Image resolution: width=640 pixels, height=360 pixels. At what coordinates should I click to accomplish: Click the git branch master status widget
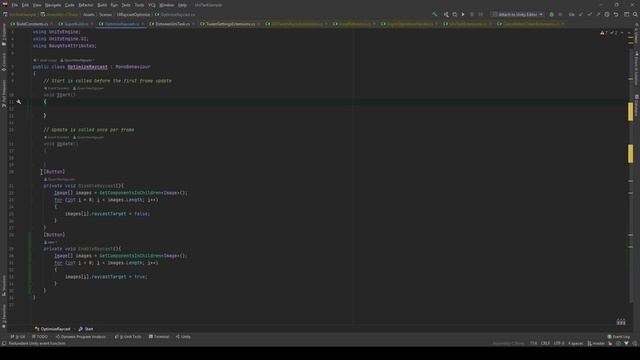596,344
